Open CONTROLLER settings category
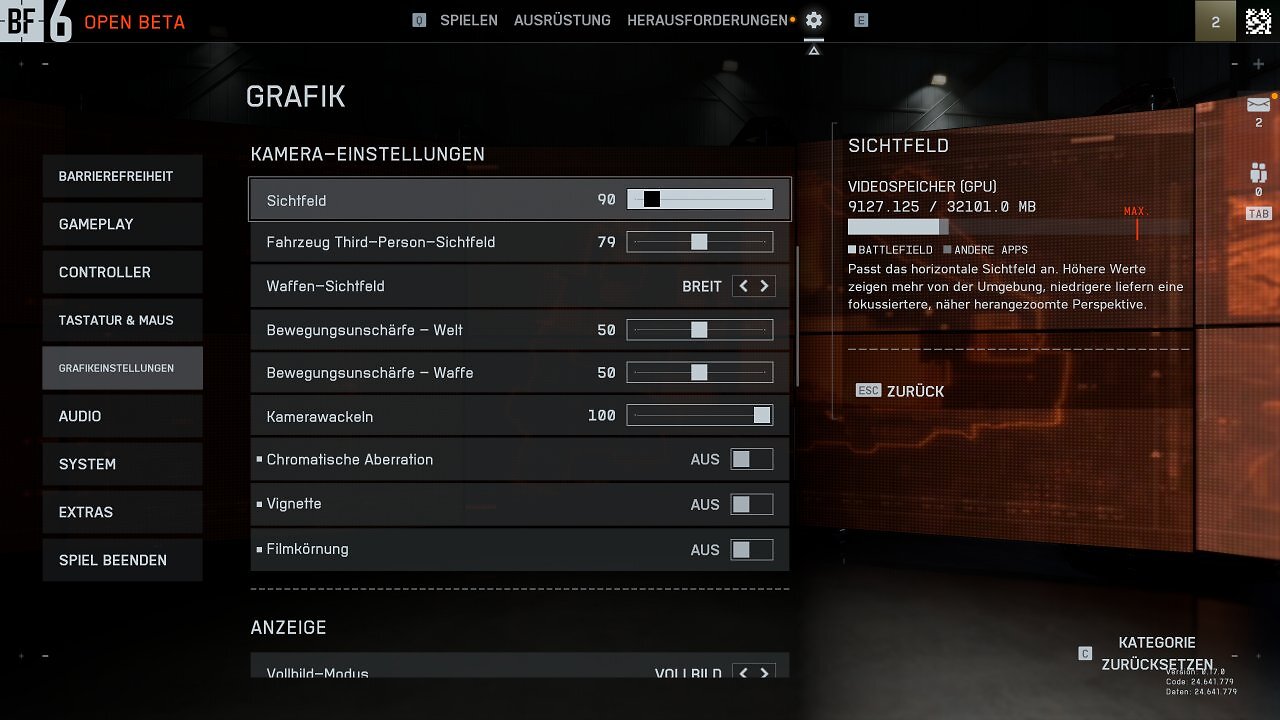 [122, 272]
